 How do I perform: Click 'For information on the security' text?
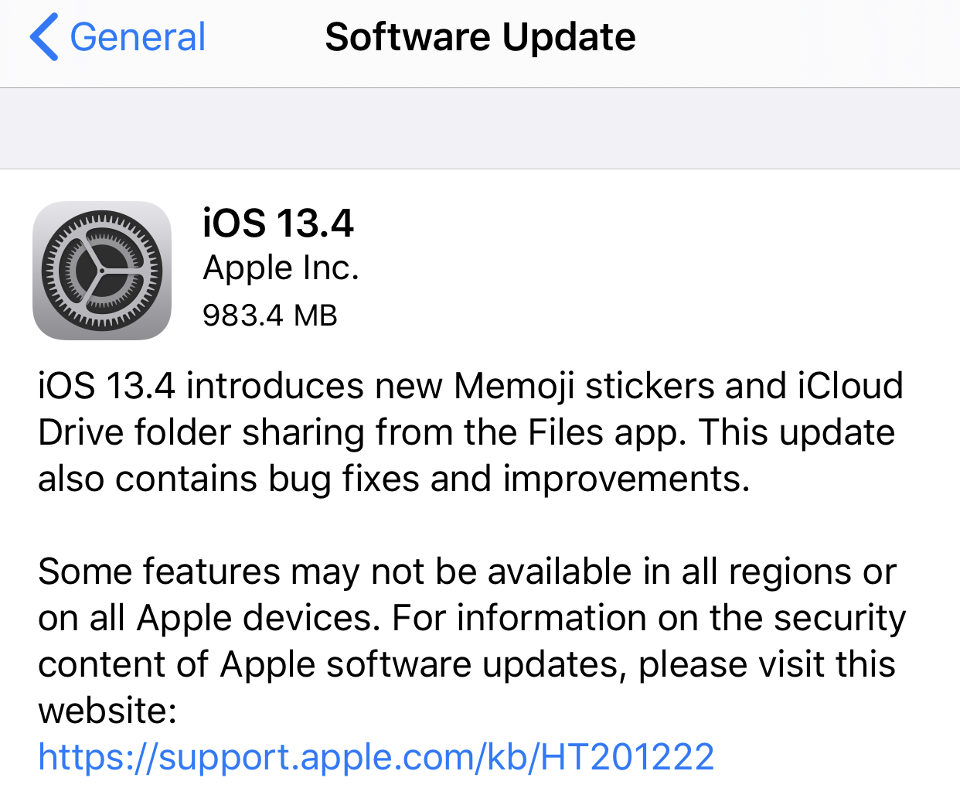click(x=649, y=618)
